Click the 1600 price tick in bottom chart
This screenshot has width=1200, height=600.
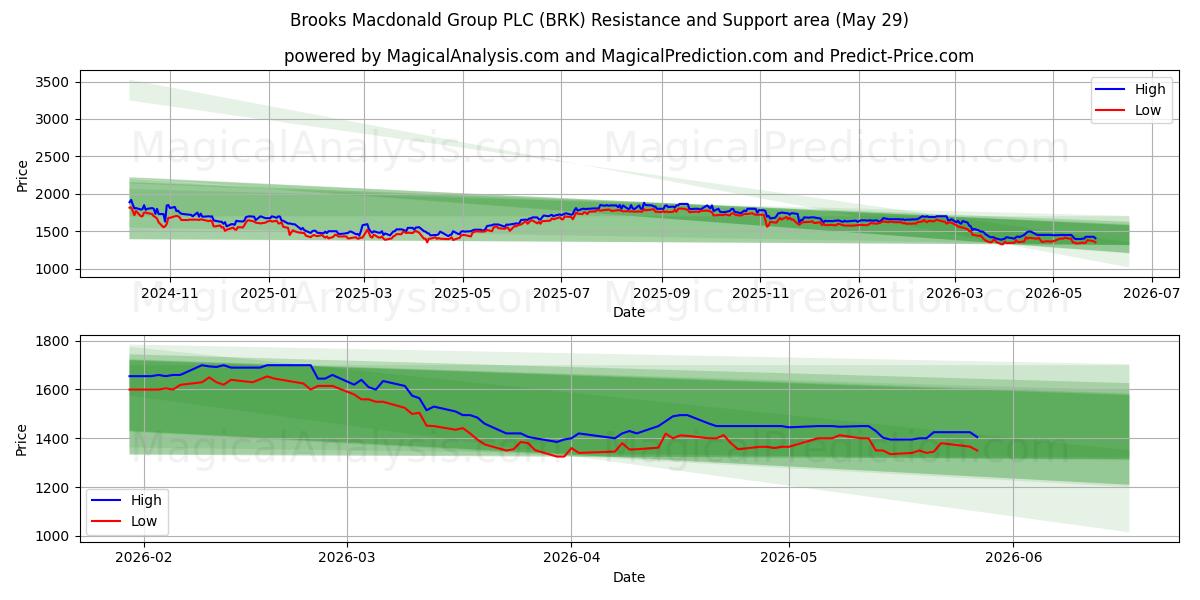click(53, 390)
